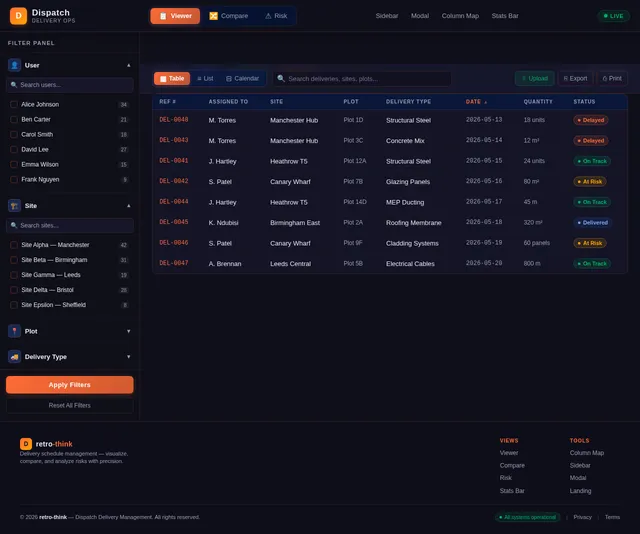This screenshot has width=640, height=534.
Task: Click the User filter person icon
Action: [x=14, y=65]
